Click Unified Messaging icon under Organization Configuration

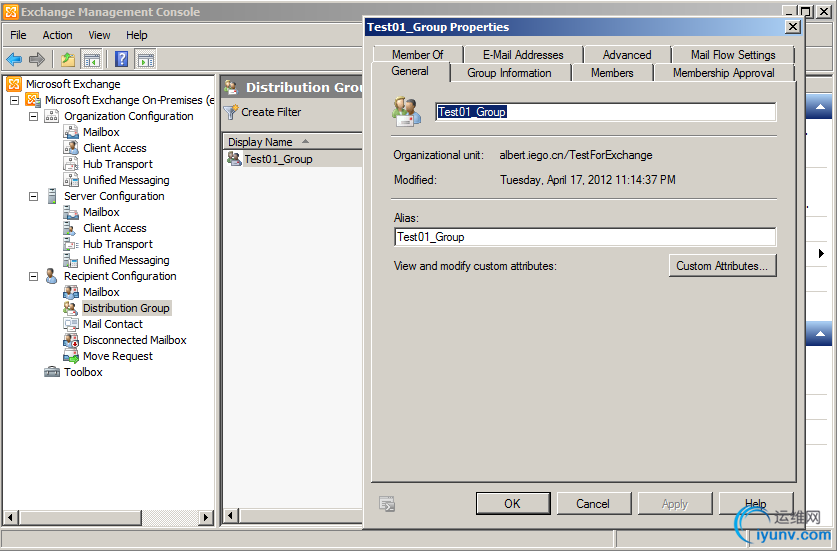pos(71,180)
